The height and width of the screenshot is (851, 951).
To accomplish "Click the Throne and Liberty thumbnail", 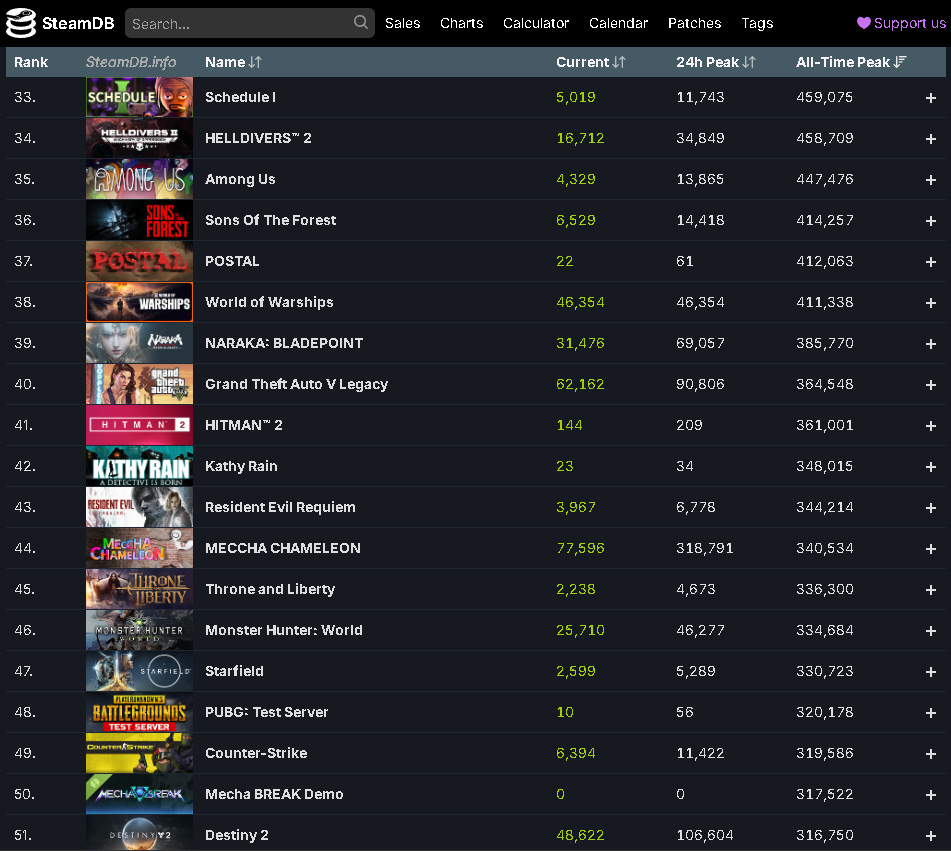I will tap(139, 589).
